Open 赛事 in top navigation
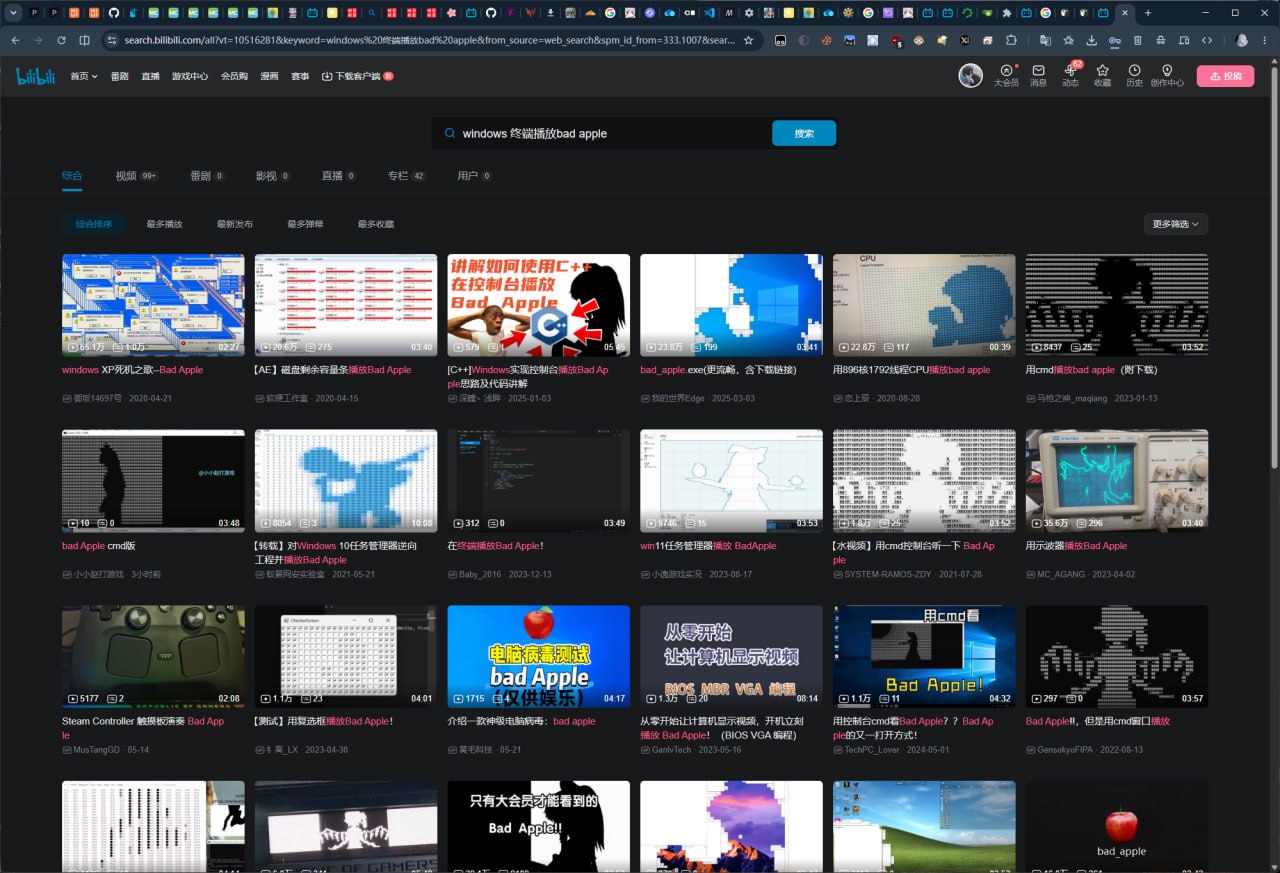This screenshot has width=1280, height=873. coord(300,76)
